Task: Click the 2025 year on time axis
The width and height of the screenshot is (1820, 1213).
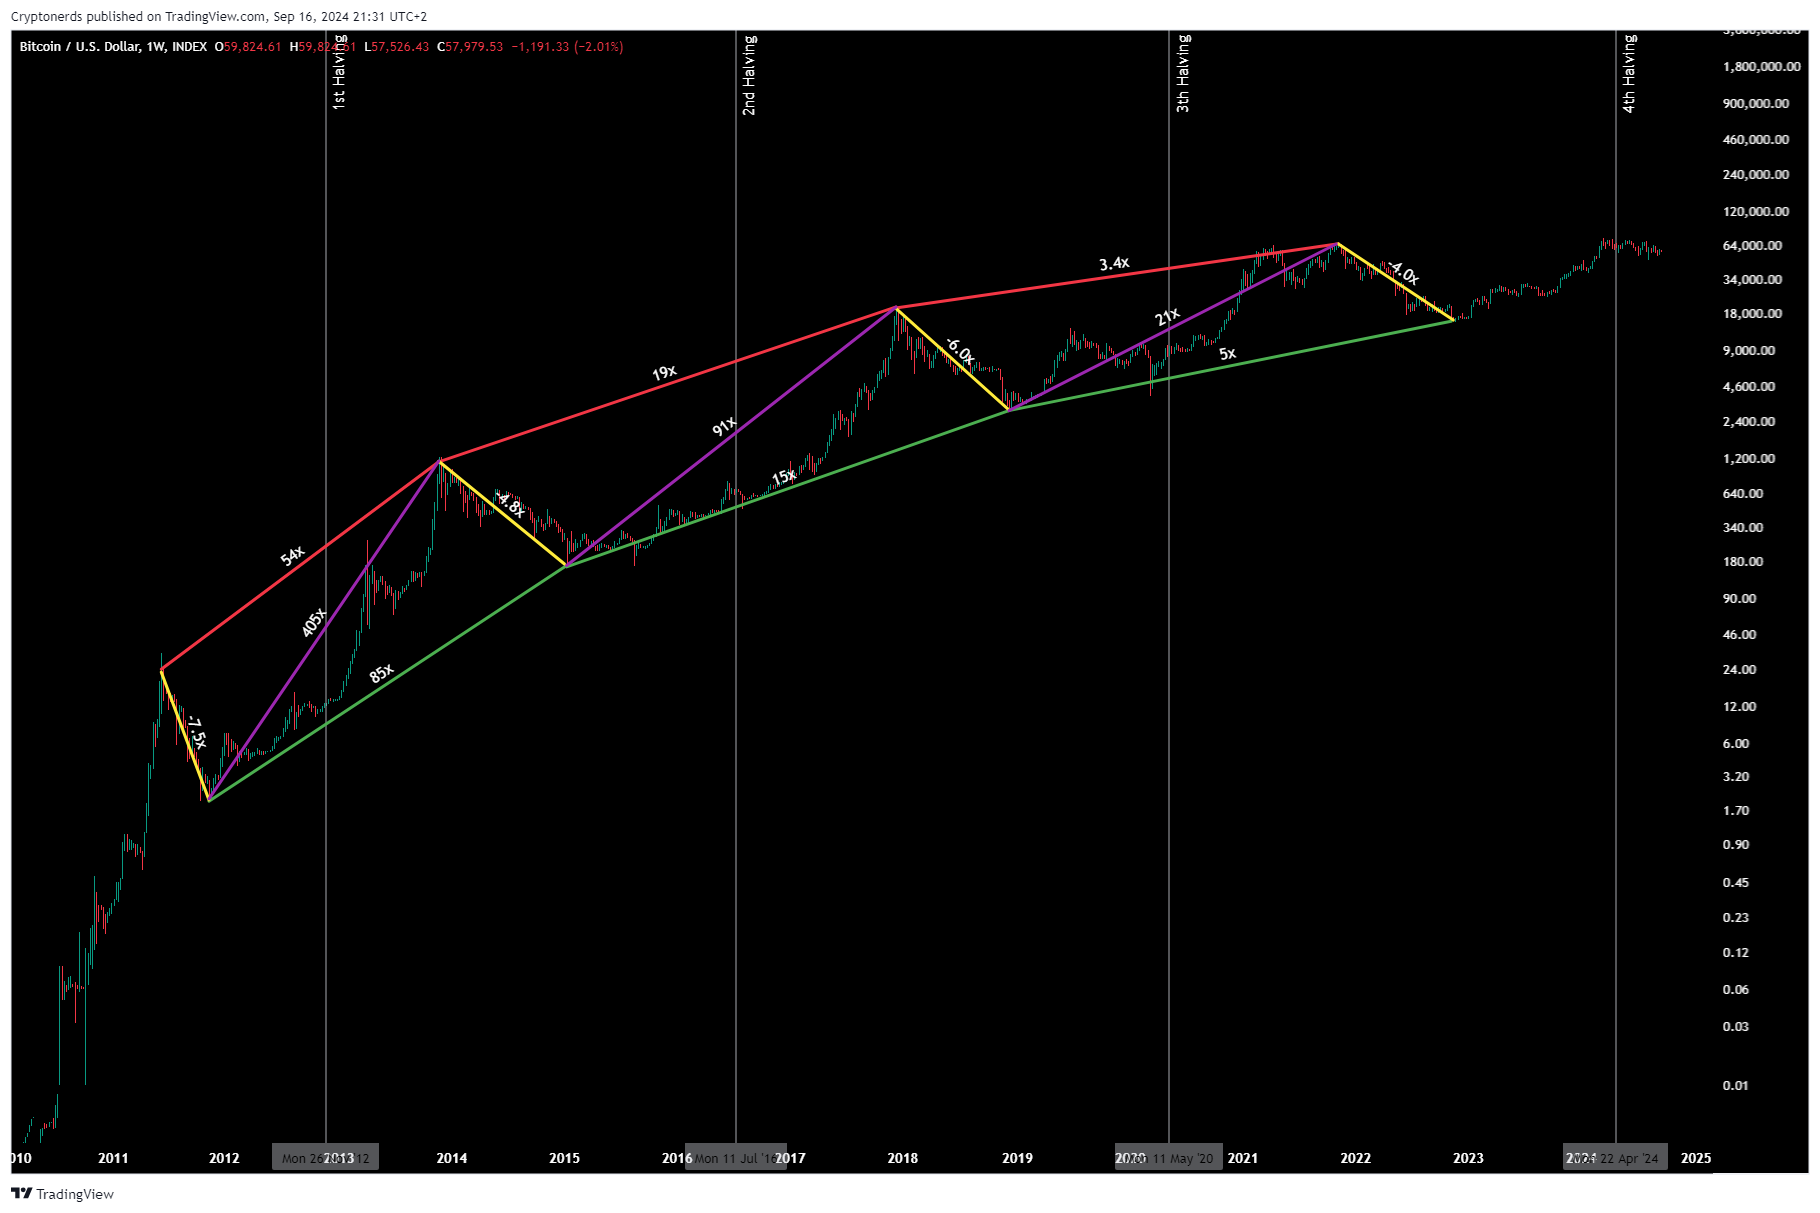Action: 1695,1159
